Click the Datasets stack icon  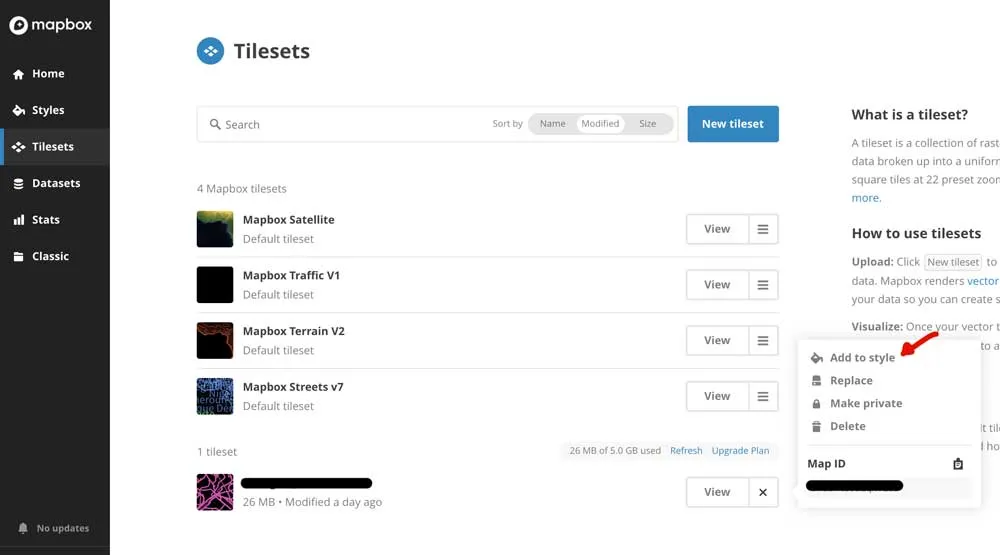coord(18,184)
